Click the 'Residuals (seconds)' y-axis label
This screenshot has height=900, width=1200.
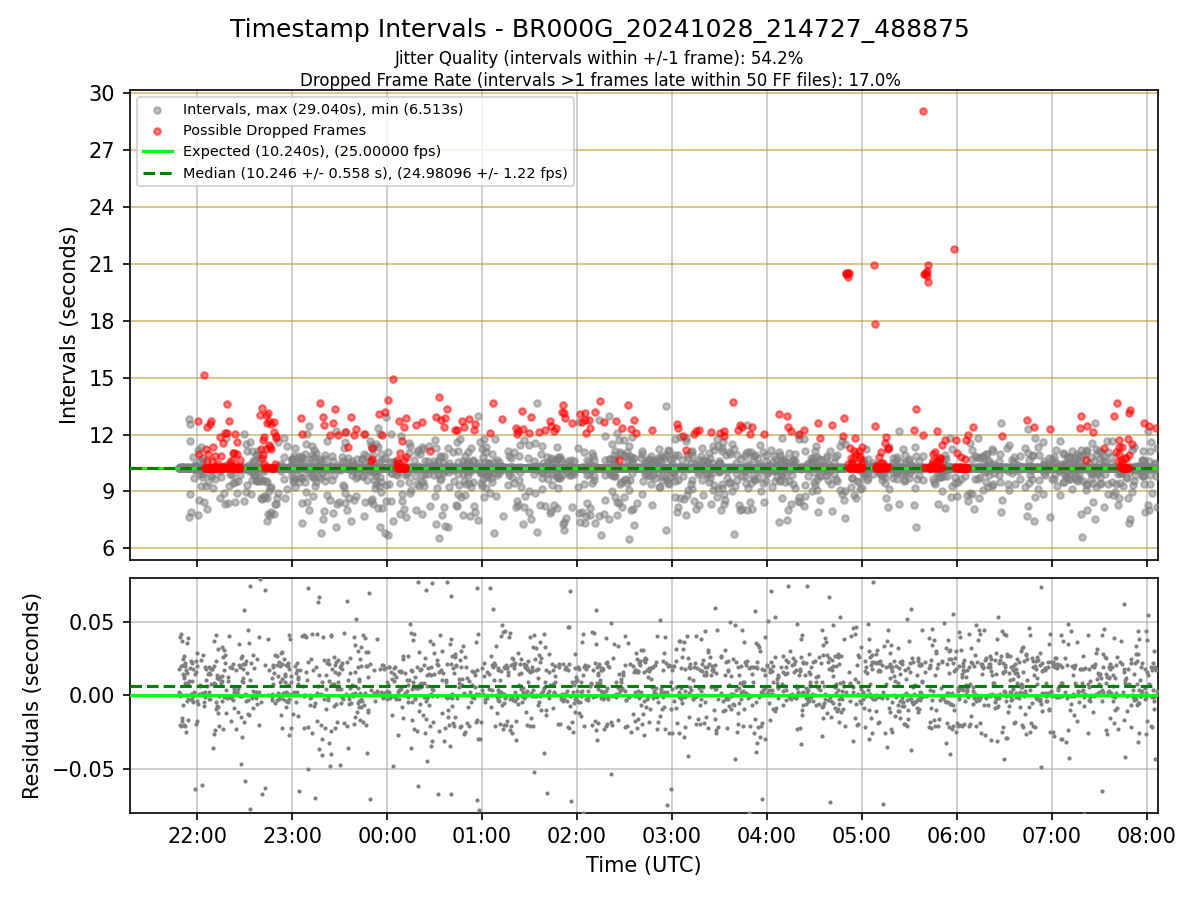[32, 696]
